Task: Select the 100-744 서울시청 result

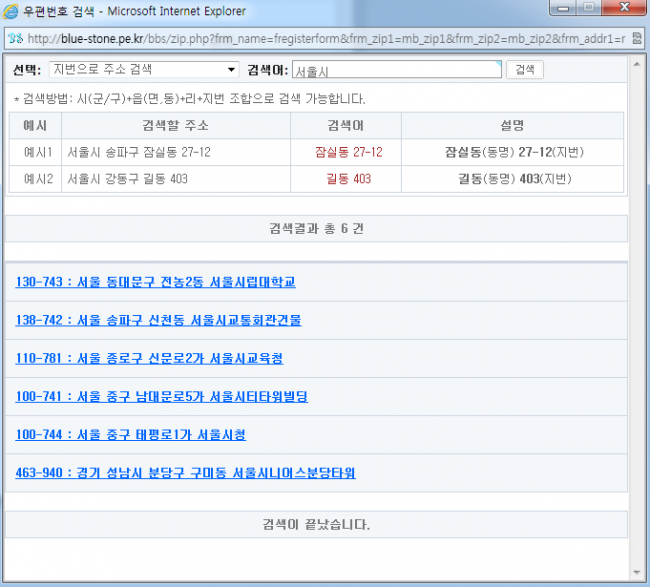Action: (x=130, y=435)
